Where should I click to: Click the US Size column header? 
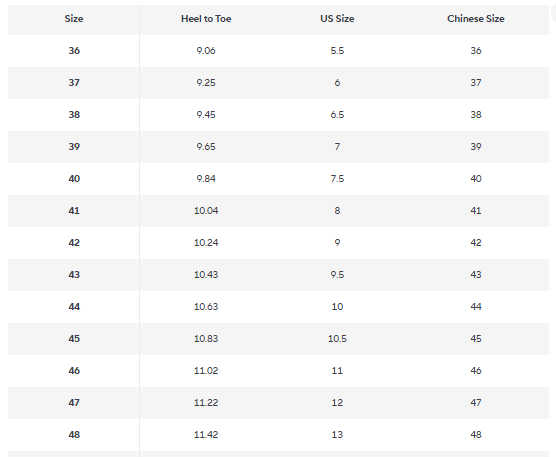337,19
